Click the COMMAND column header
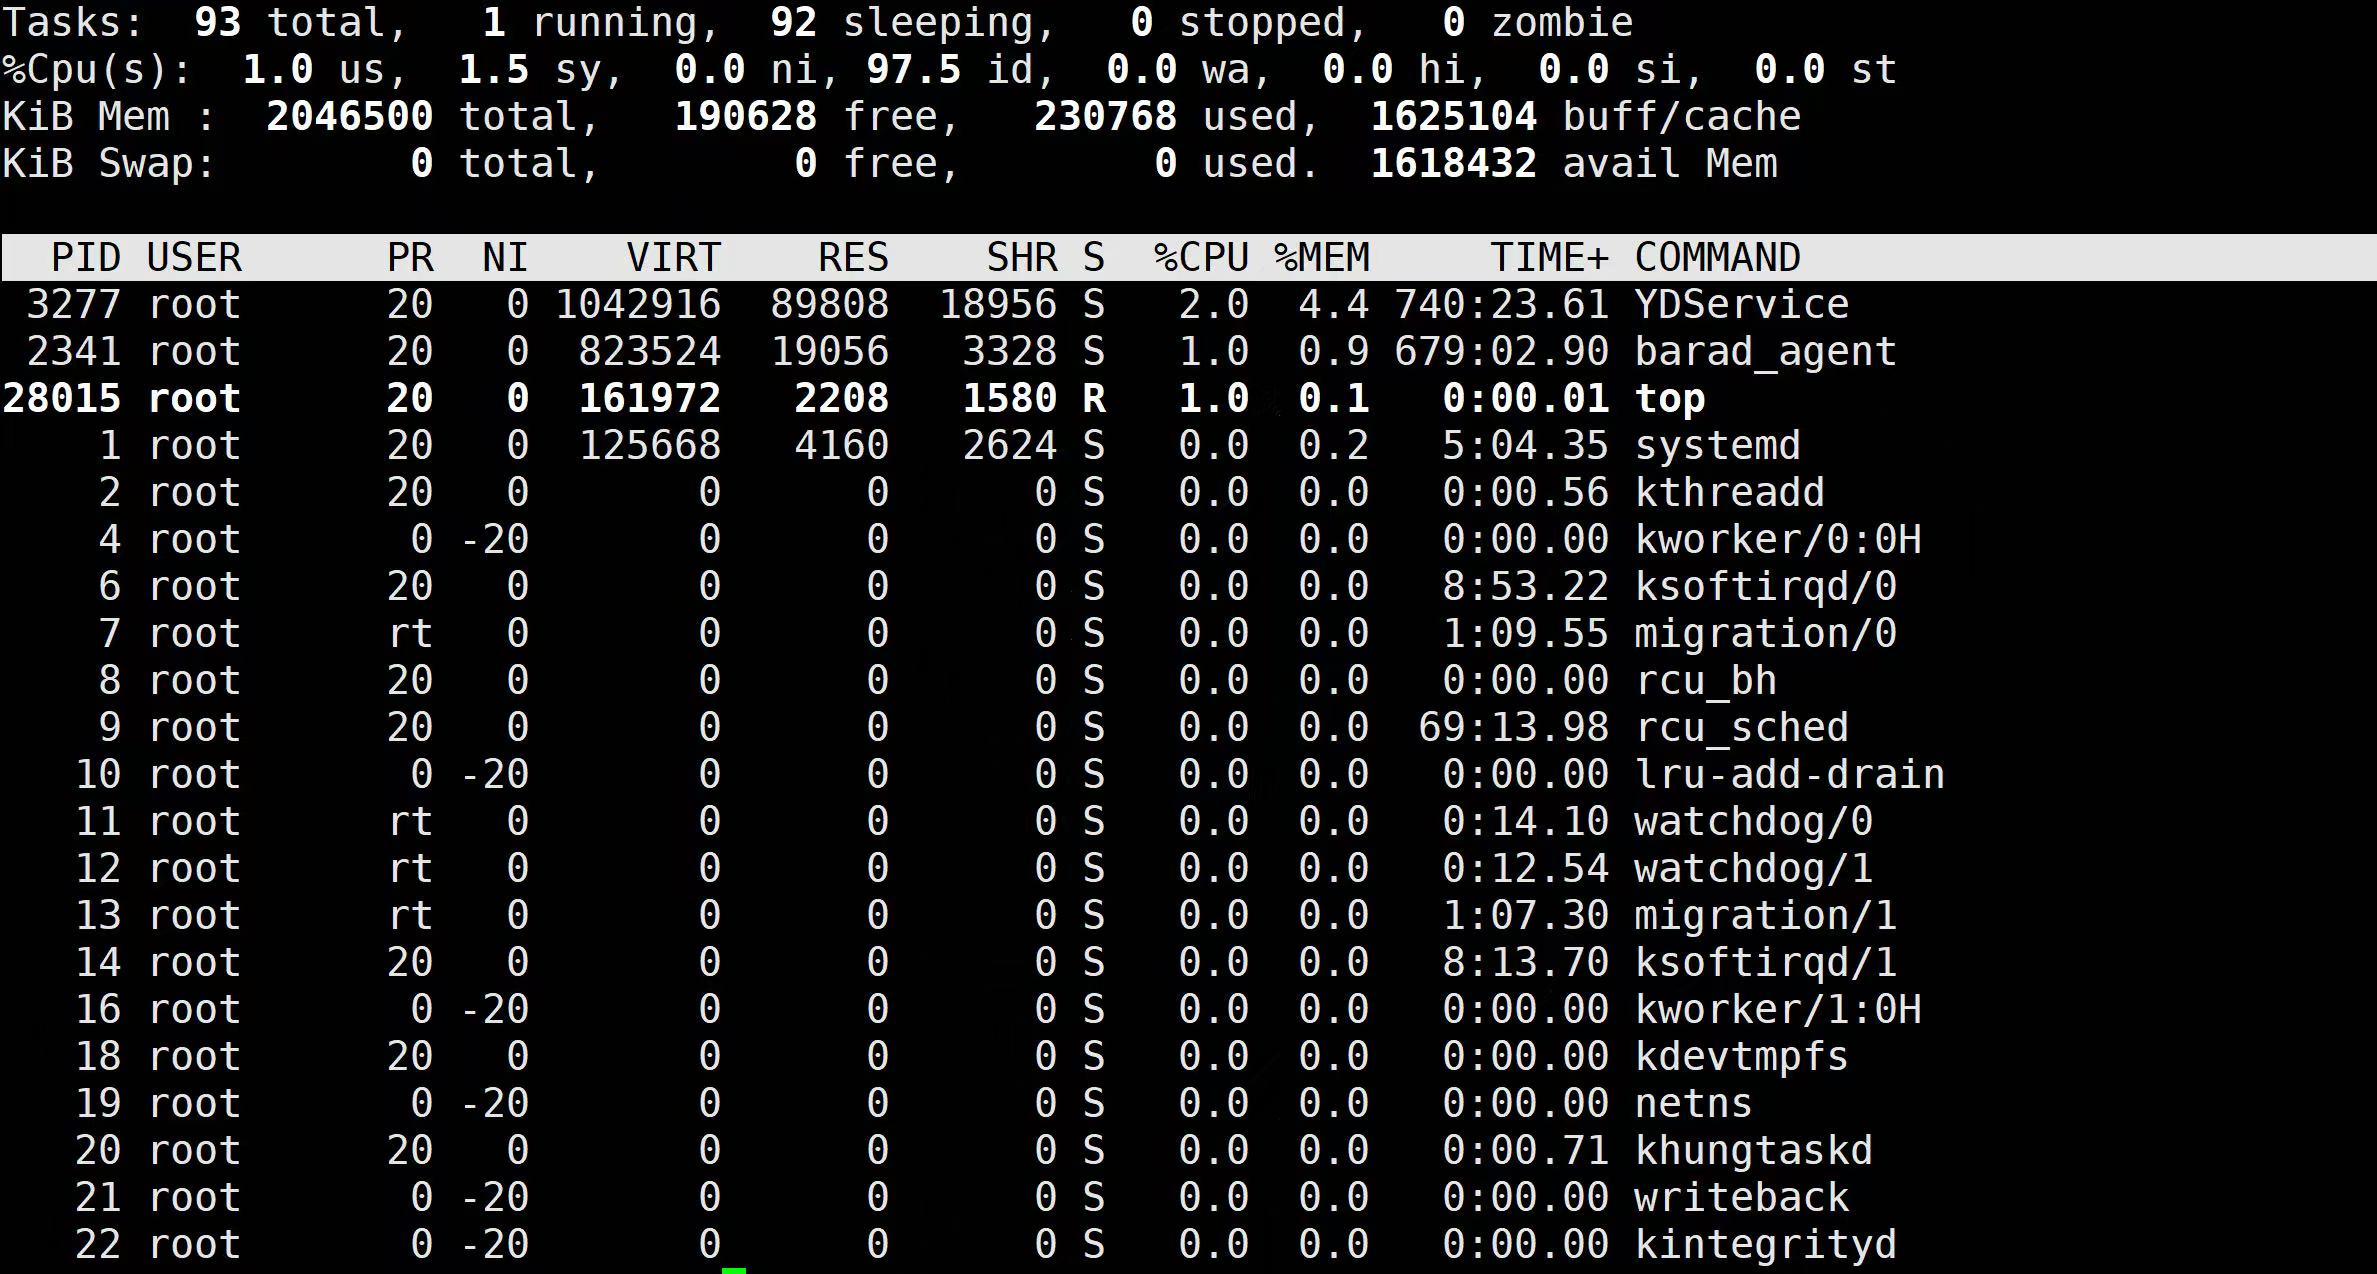 pos(1717,258)
